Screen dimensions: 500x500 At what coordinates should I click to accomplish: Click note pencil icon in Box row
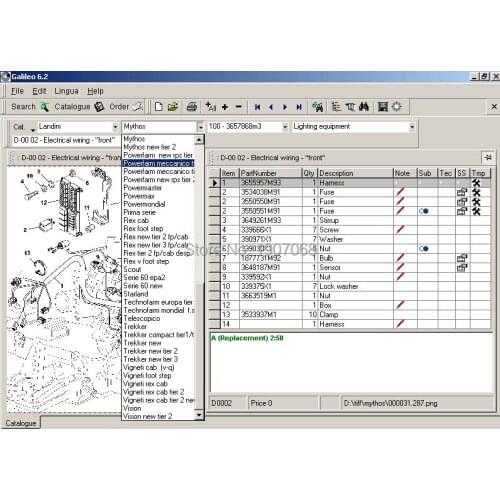401,305
